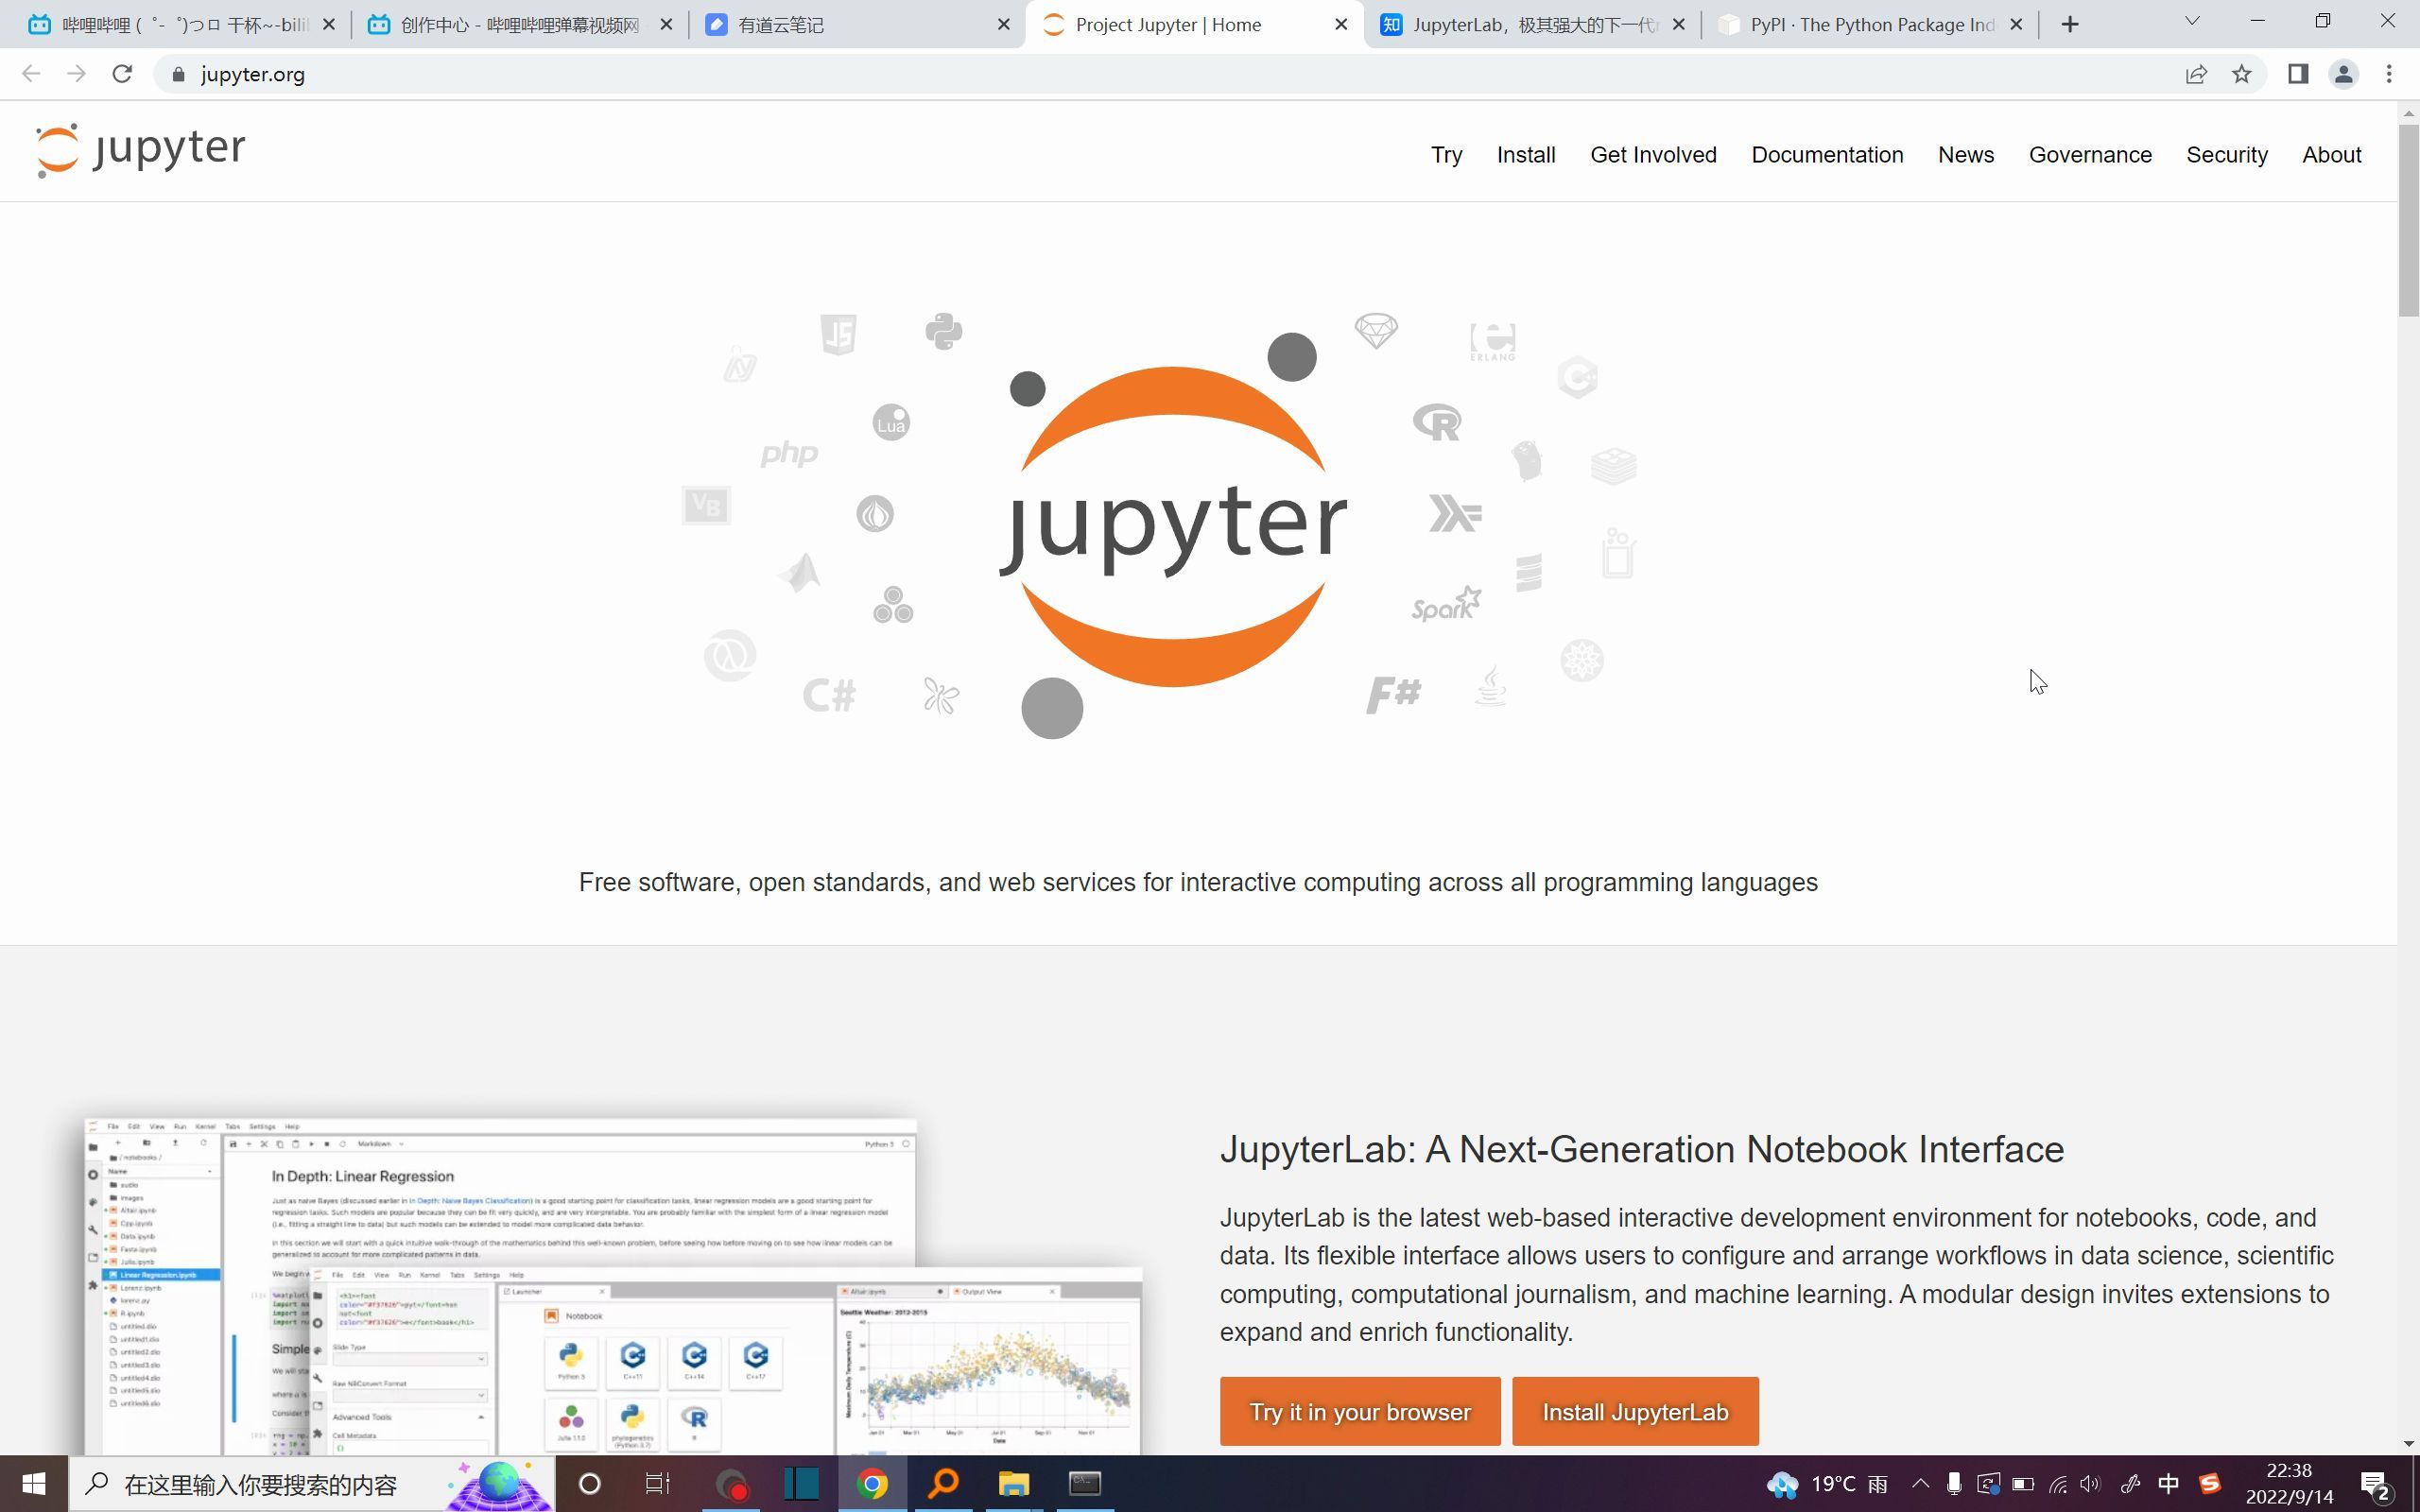Toggle the browser side panel

pyautogui.click(x=2297, y=73)
